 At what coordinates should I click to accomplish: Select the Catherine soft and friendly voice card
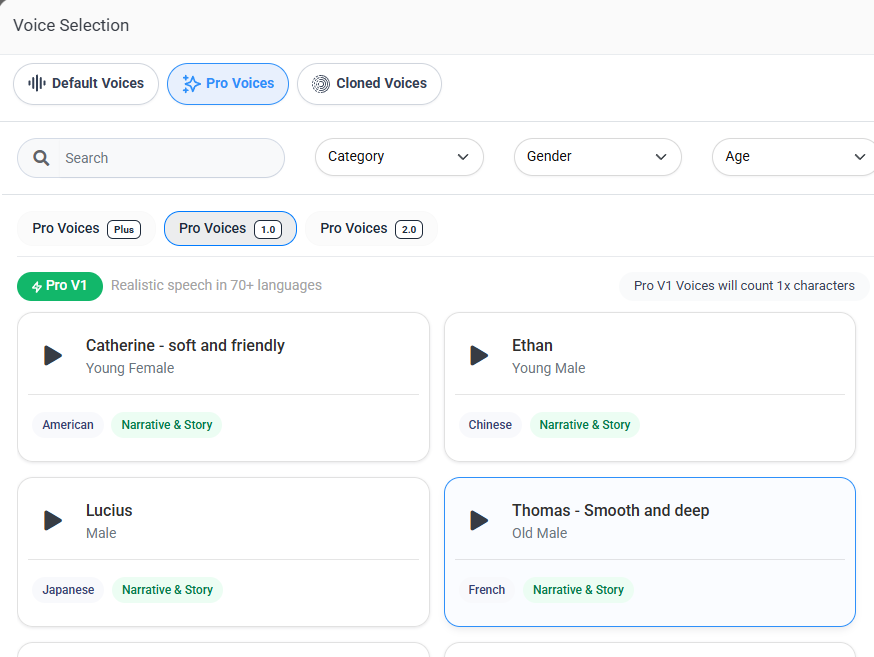coord(224,387)
